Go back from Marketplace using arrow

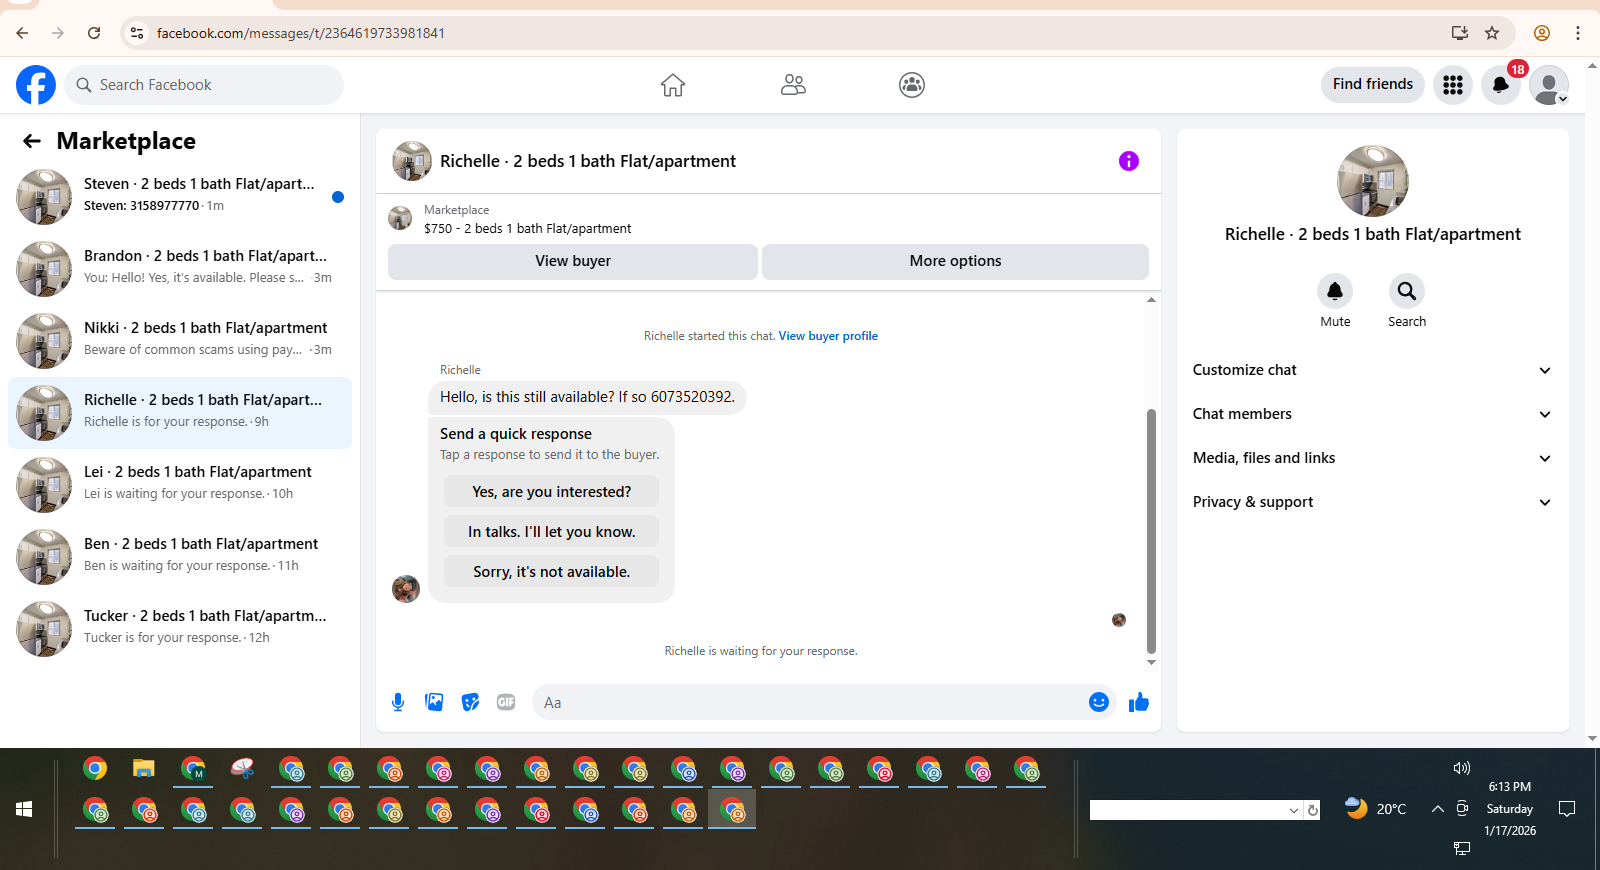click(x=32, y=141)
